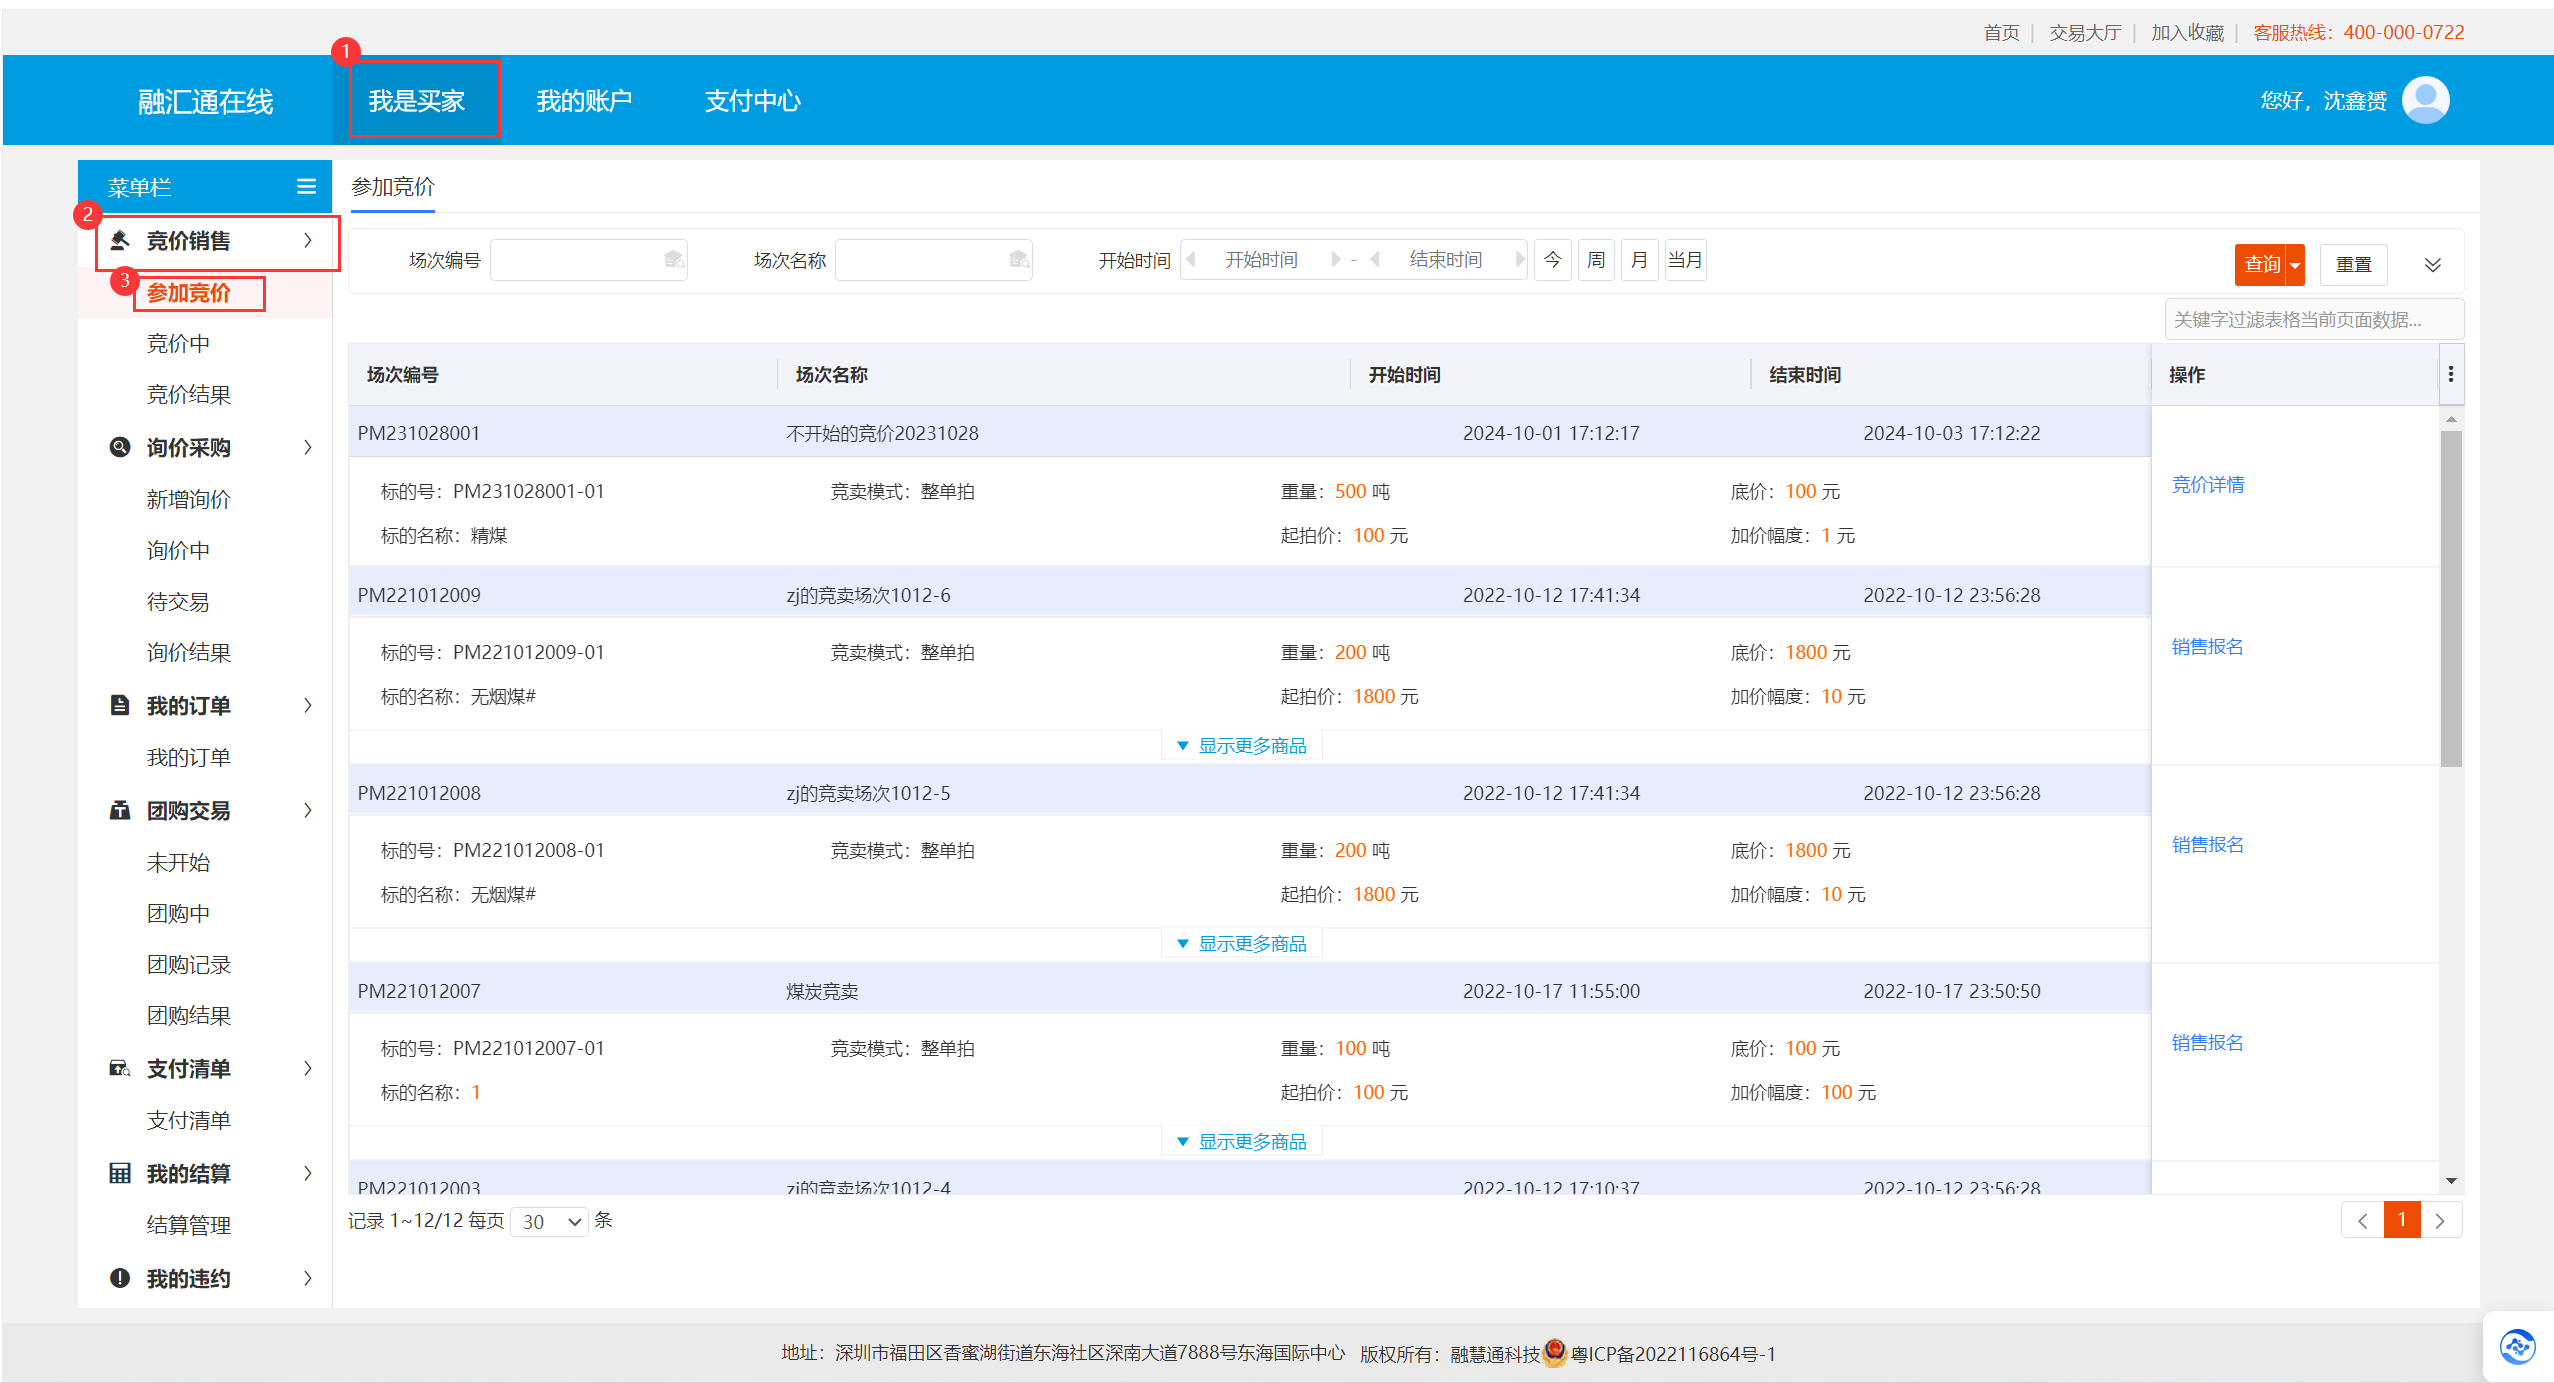Collapse the 支付清单 menu chevron
The width and height of the screenshot is (2554, 1383).
[x=308, y=1068]
